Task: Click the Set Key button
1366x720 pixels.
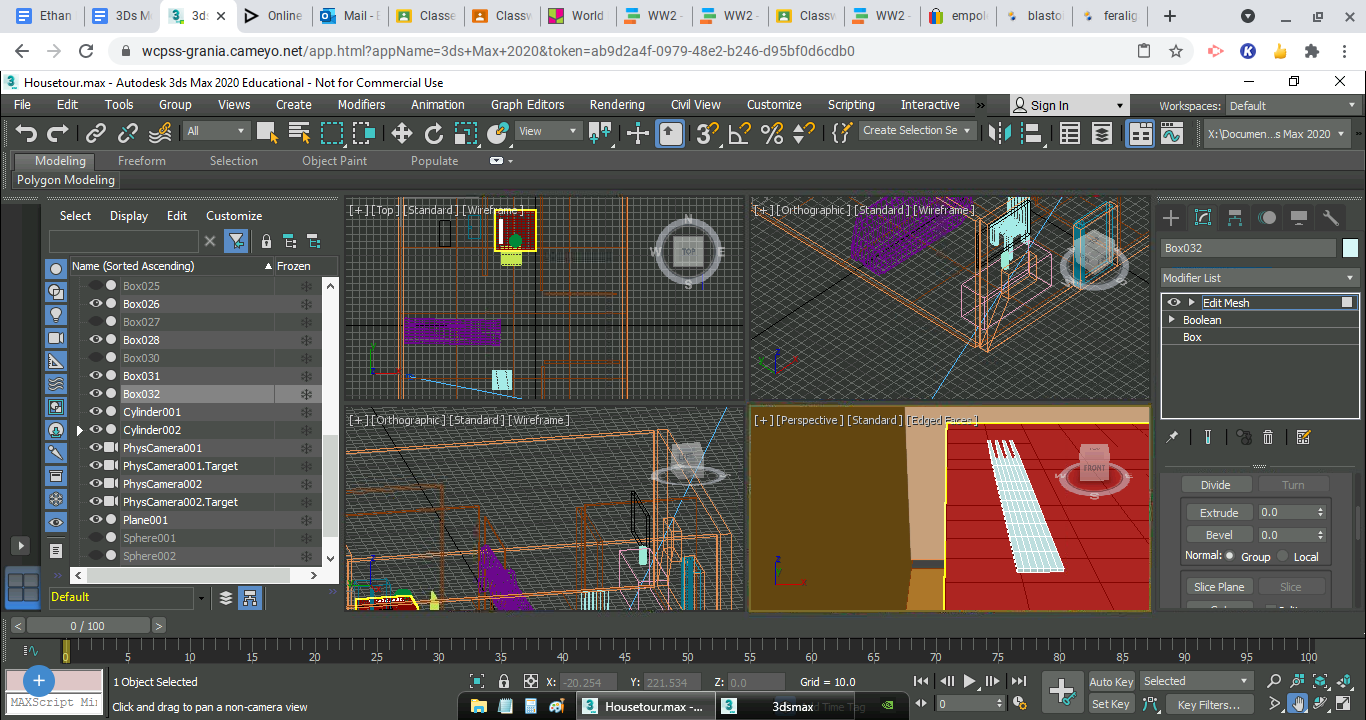Action: point(1111,704)
